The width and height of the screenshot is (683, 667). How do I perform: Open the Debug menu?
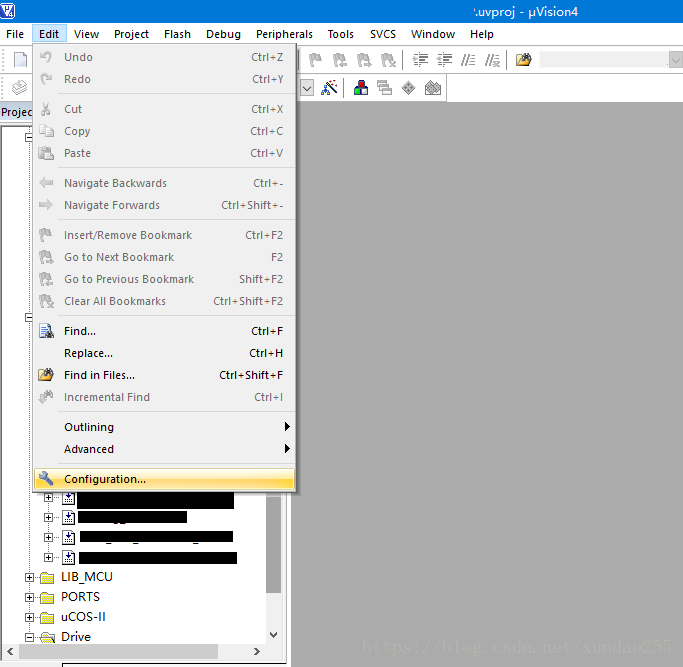point(223,34)
